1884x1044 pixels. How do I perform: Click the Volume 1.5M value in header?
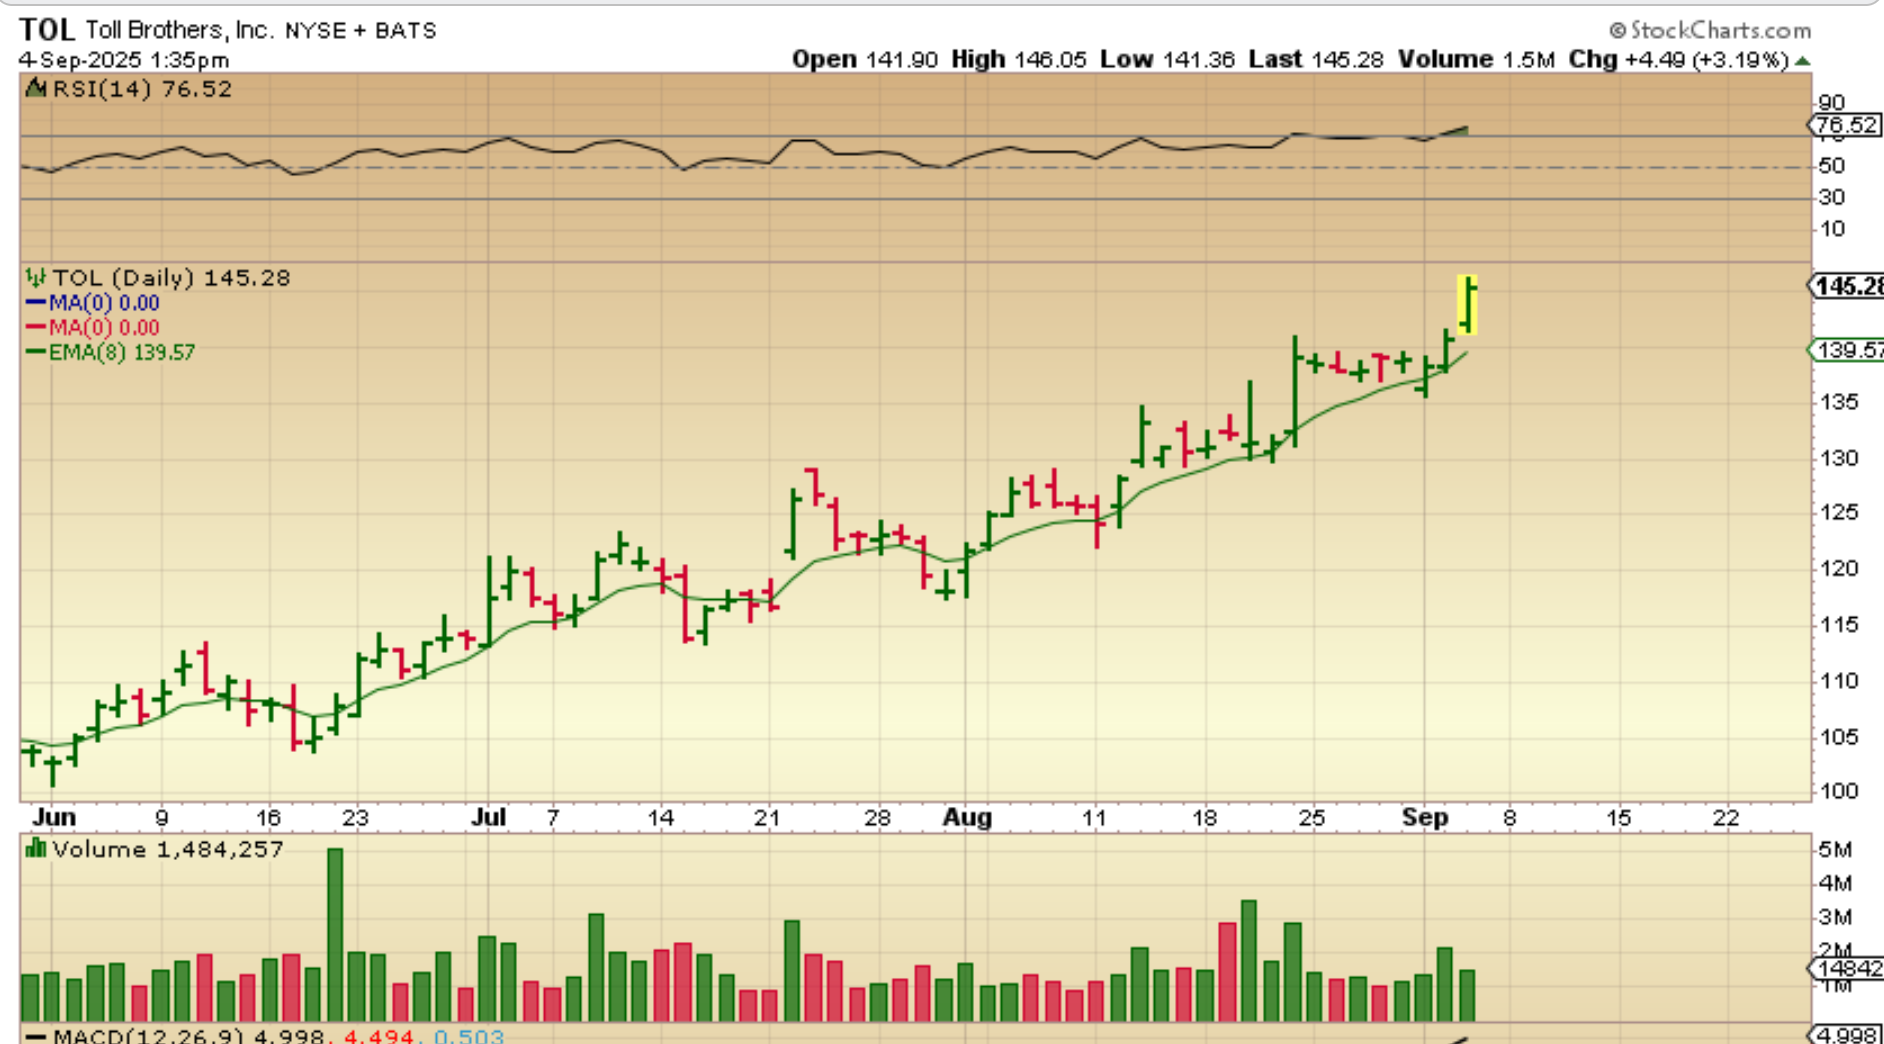[1476, 60]
